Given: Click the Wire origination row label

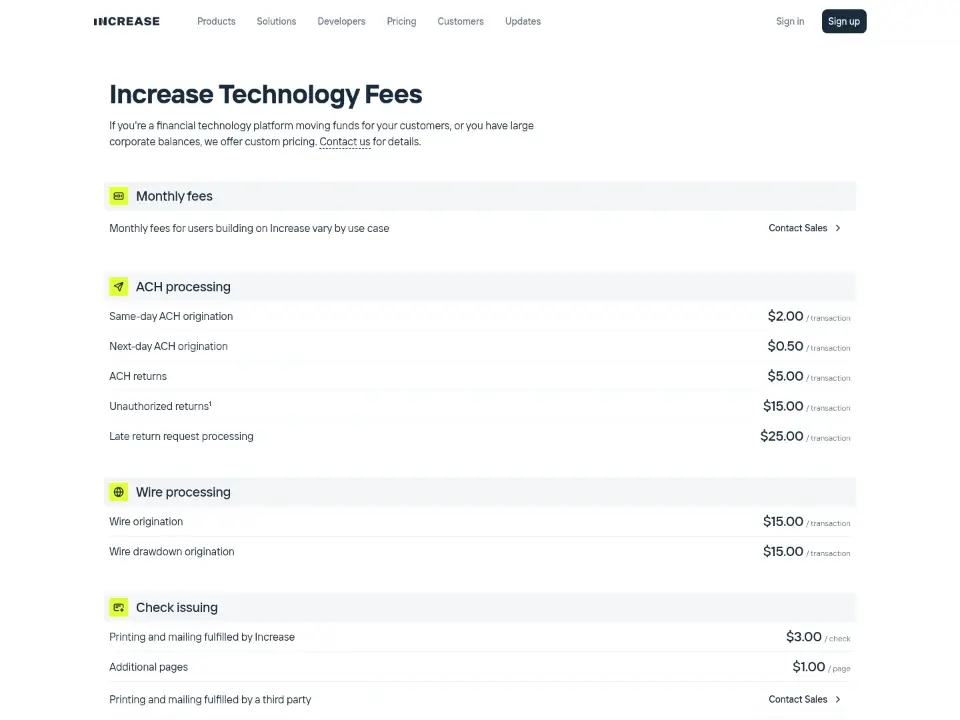Looking at the screenshot, I should point(146,522).
